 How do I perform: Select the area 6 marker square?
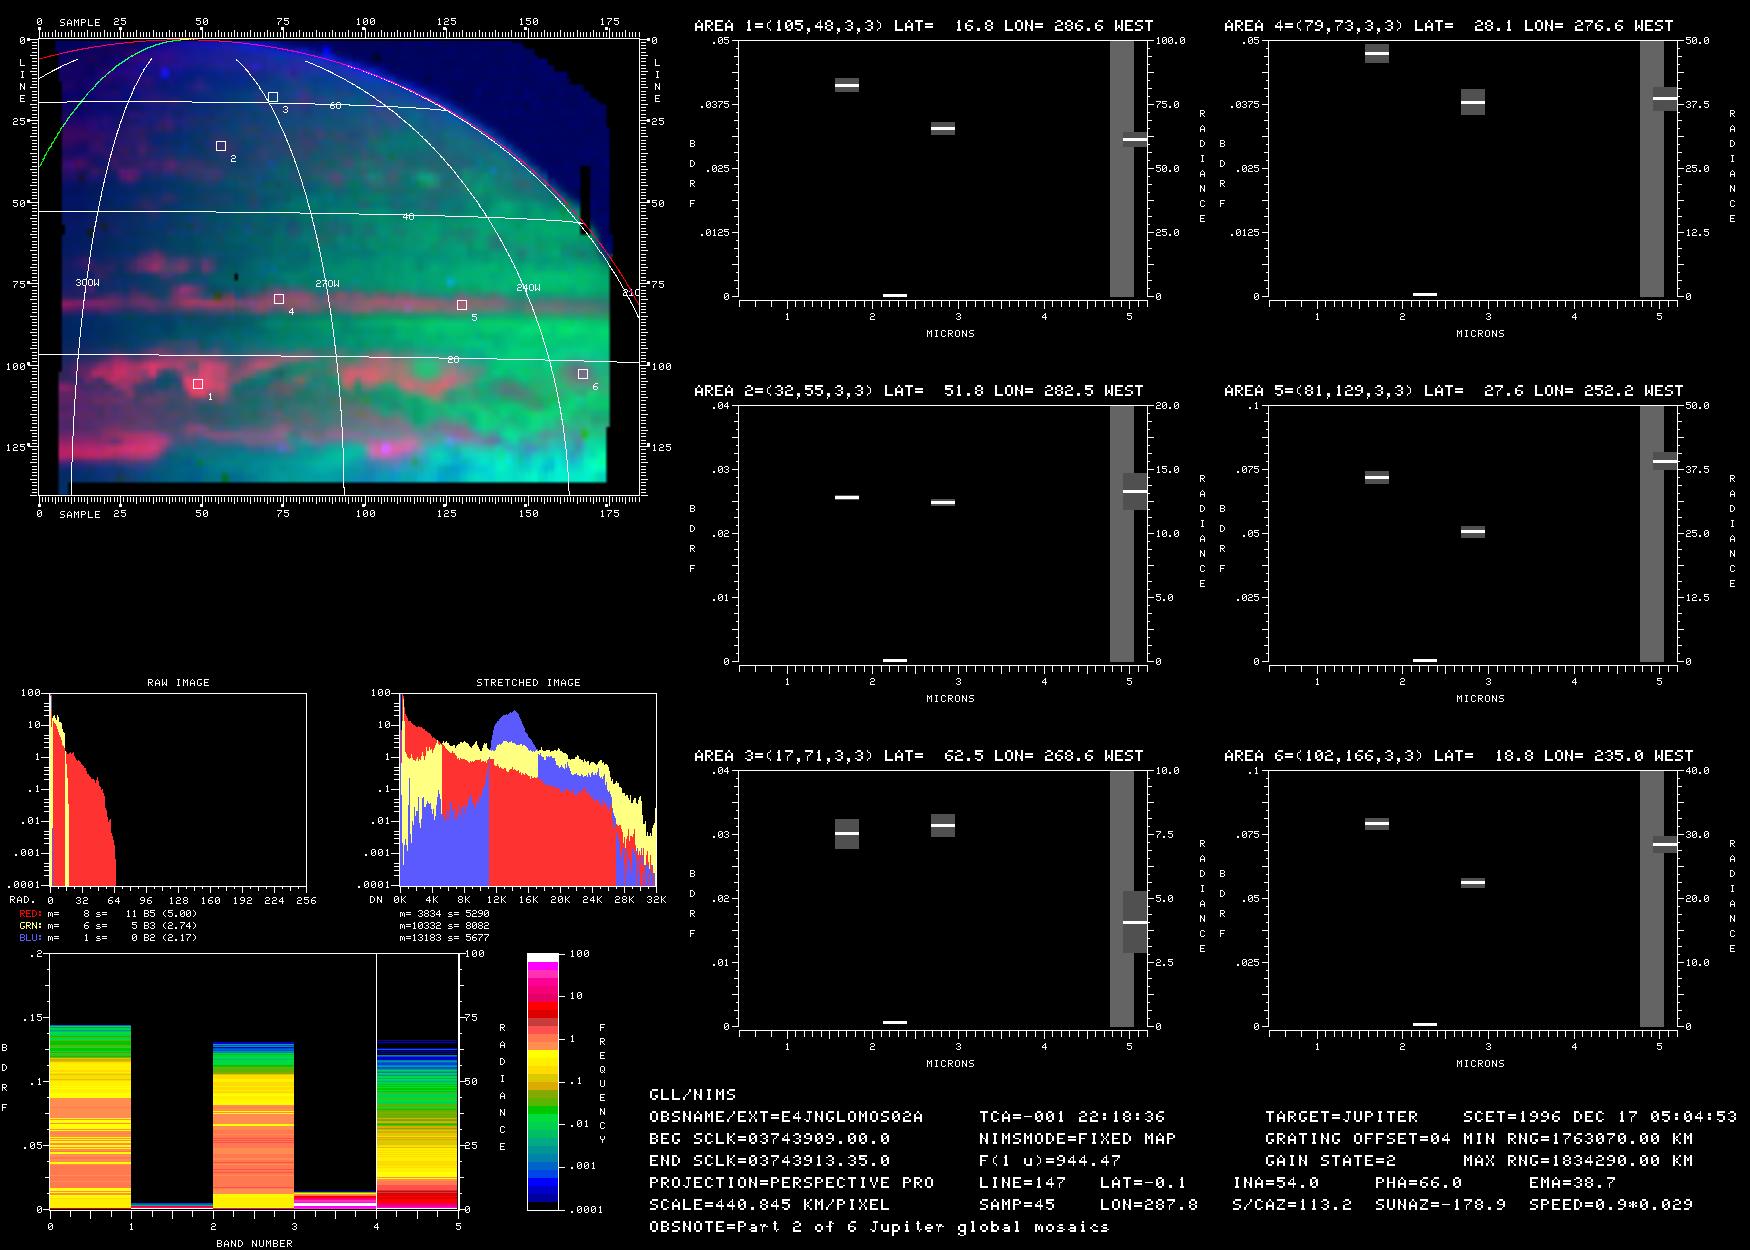click(583, 374)
